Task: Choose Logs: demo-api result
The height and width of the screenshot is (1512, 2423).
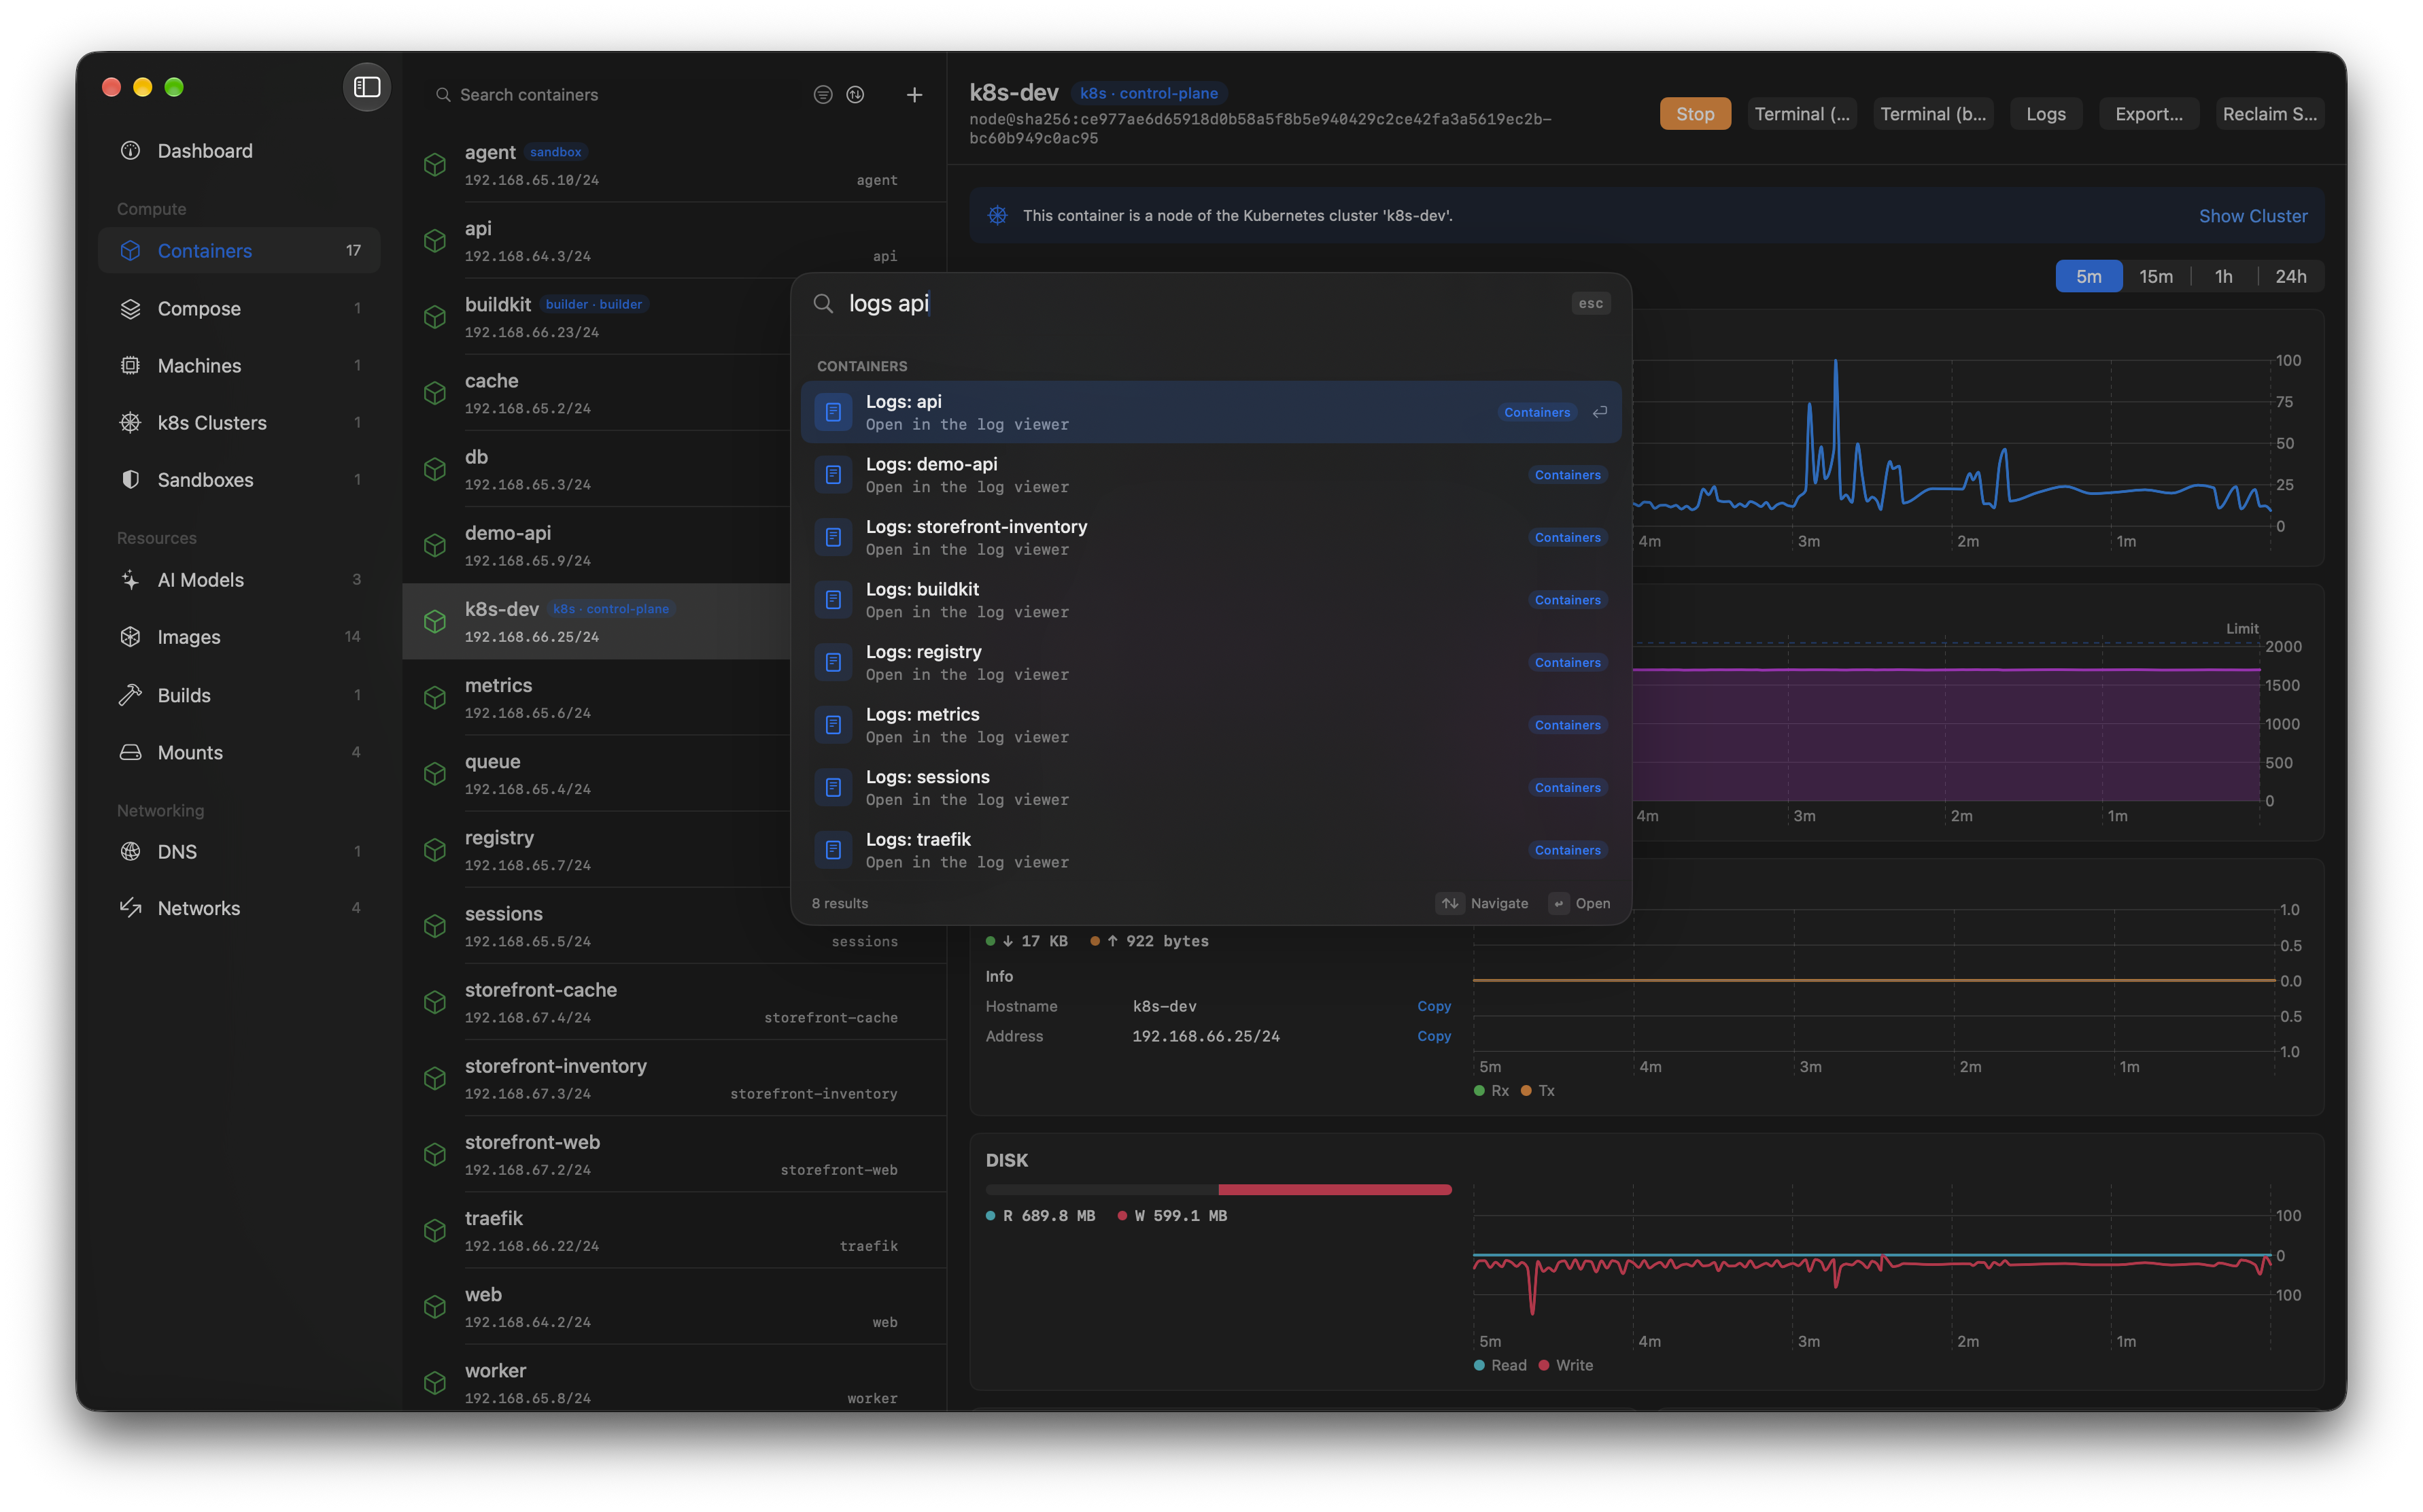Action: point(1211,475)
